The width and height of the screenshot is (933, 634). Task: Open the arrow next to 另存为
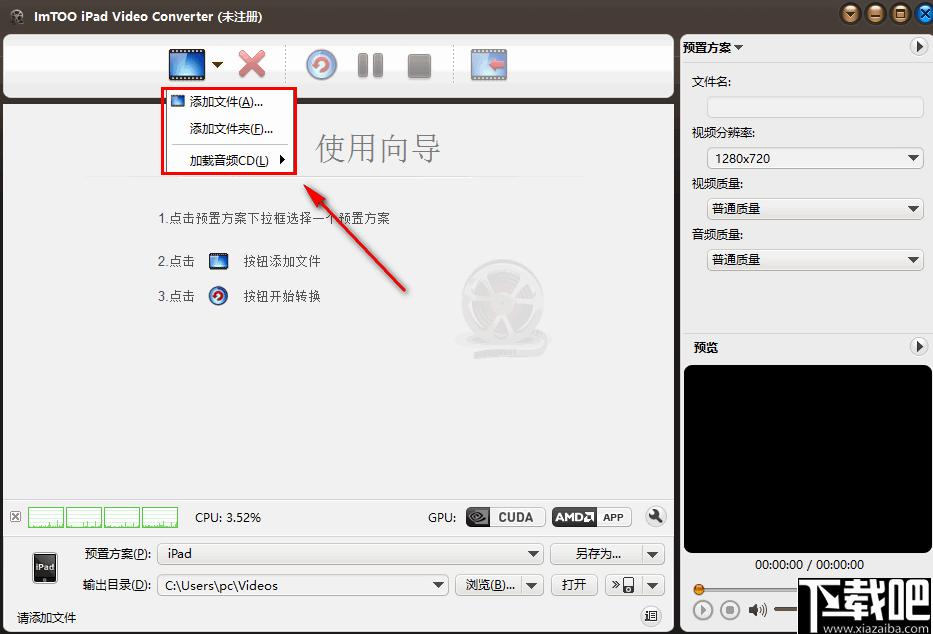(653, 554)
